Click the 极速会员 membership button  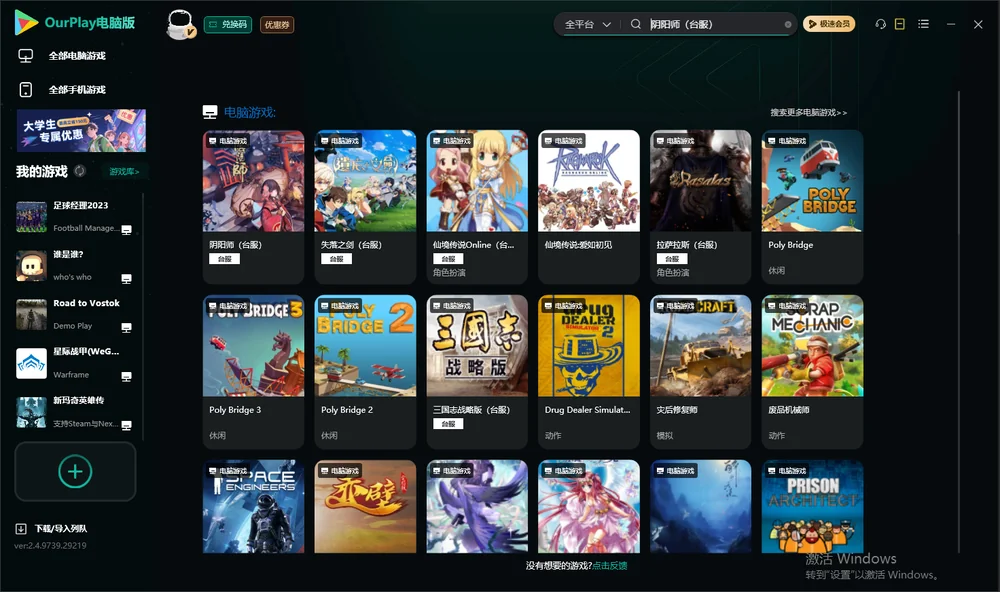click(829, 24)
